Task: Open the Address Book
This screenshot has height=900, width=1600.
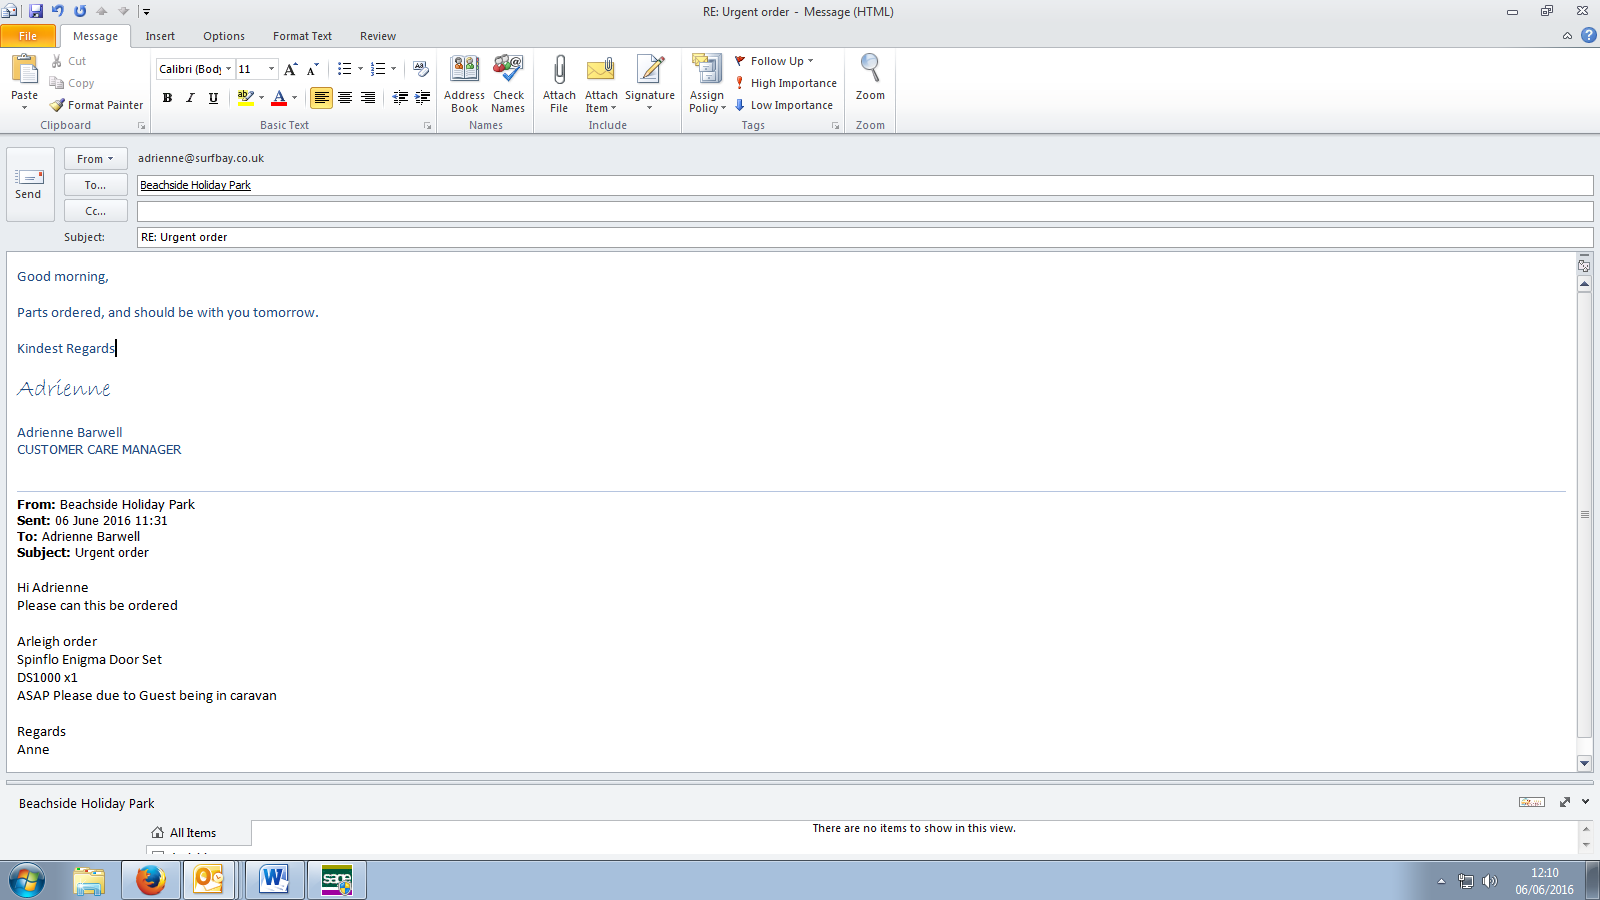Action: tap(464, 83)
